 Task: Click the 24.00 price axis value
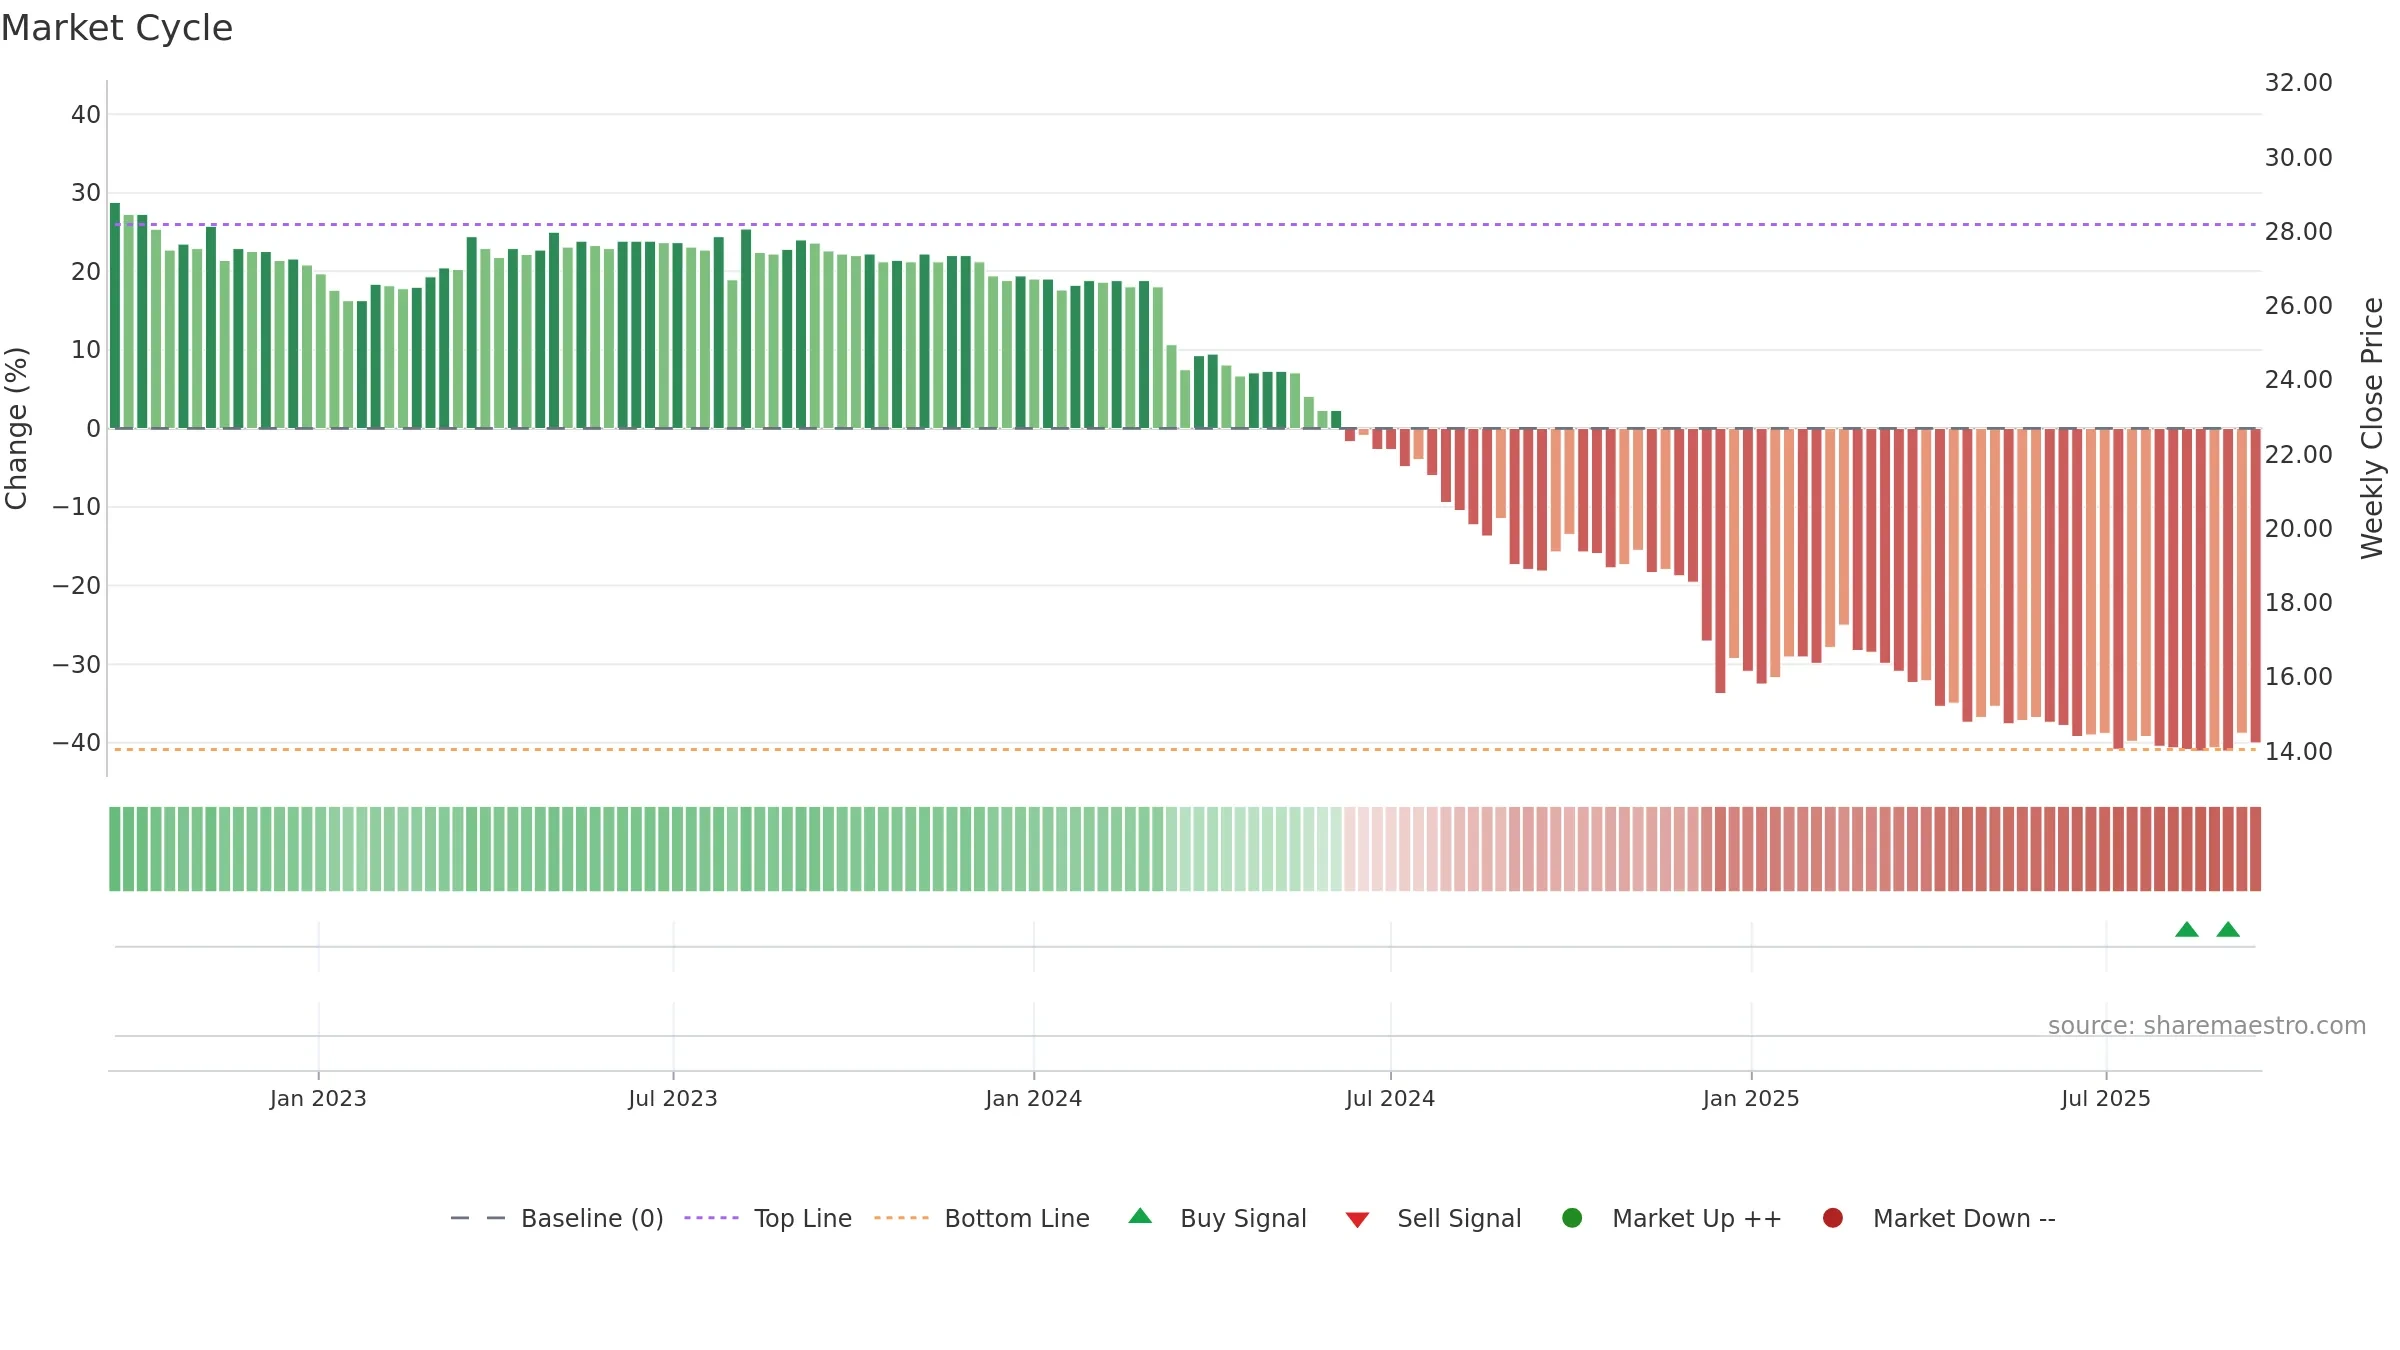click(x=2298, y=380)
